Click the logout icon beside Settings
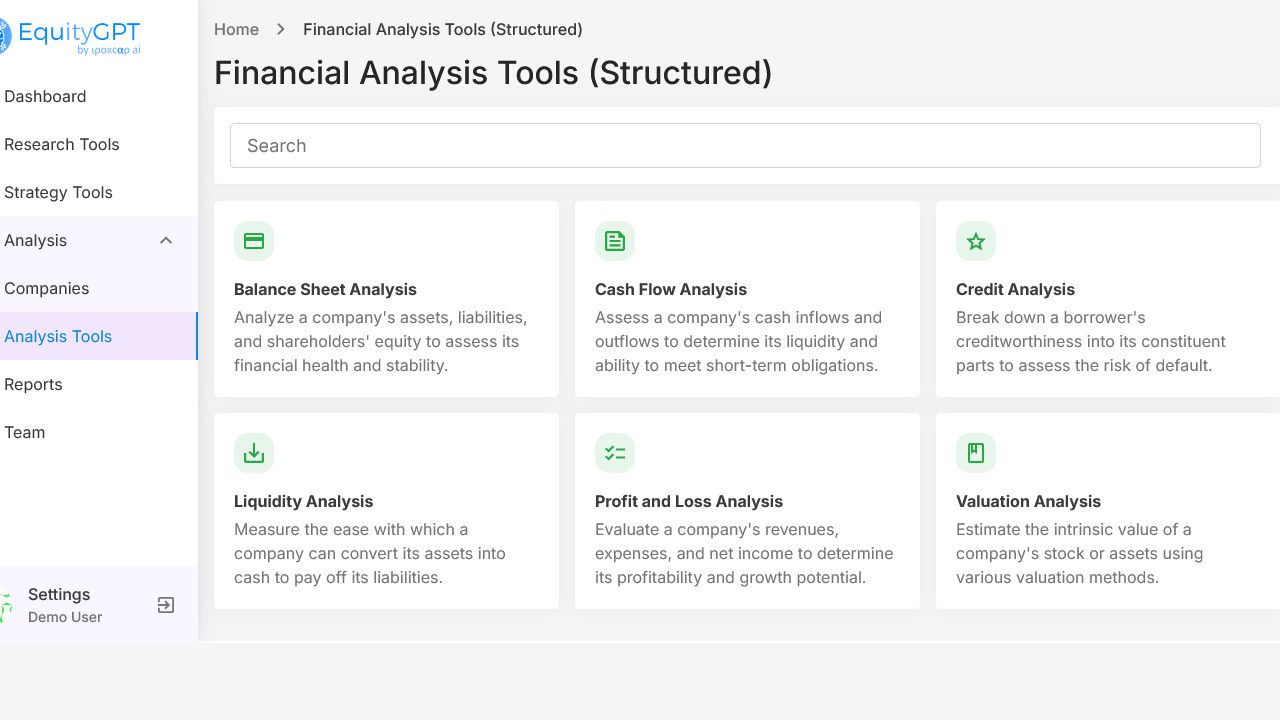The height and width of the screenshot is (720, 1280). 166,605
